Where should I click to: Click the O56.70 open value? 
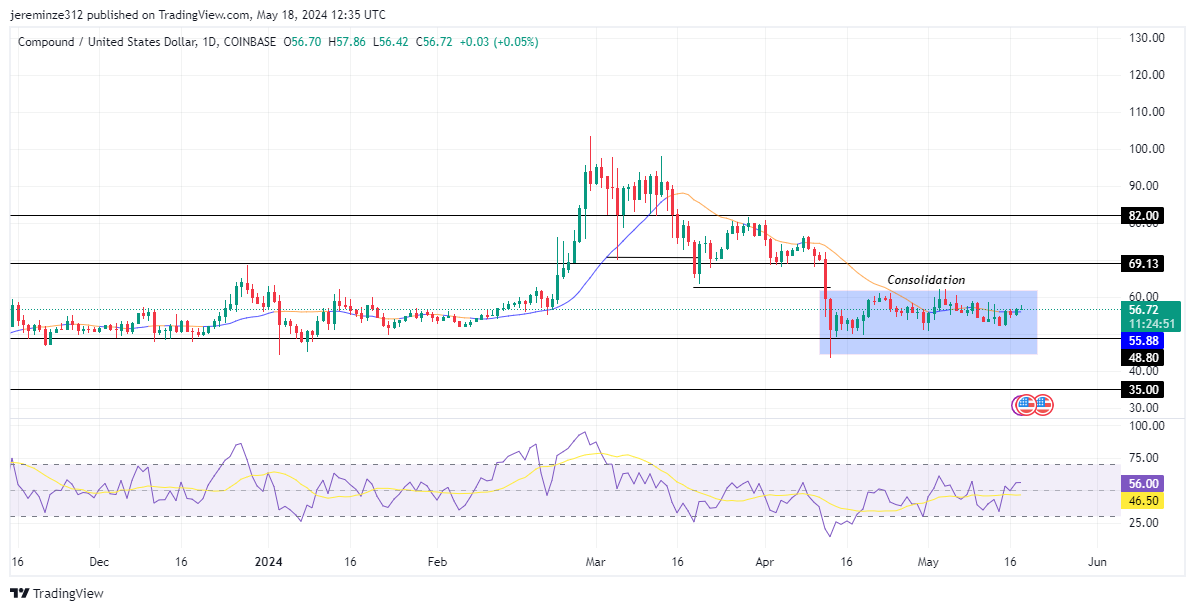pyautogui.click(x=304, y=42)
